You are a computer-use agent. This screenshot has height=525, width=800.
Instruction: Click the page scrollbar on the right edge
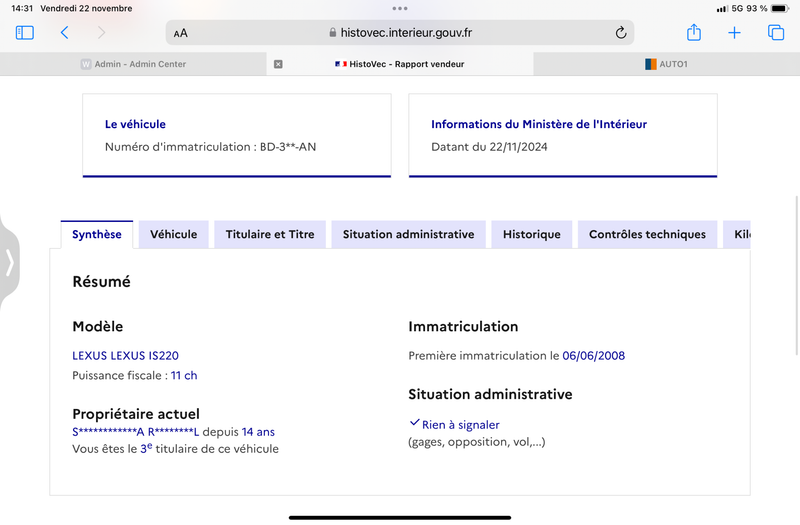[x=797, y=276]
